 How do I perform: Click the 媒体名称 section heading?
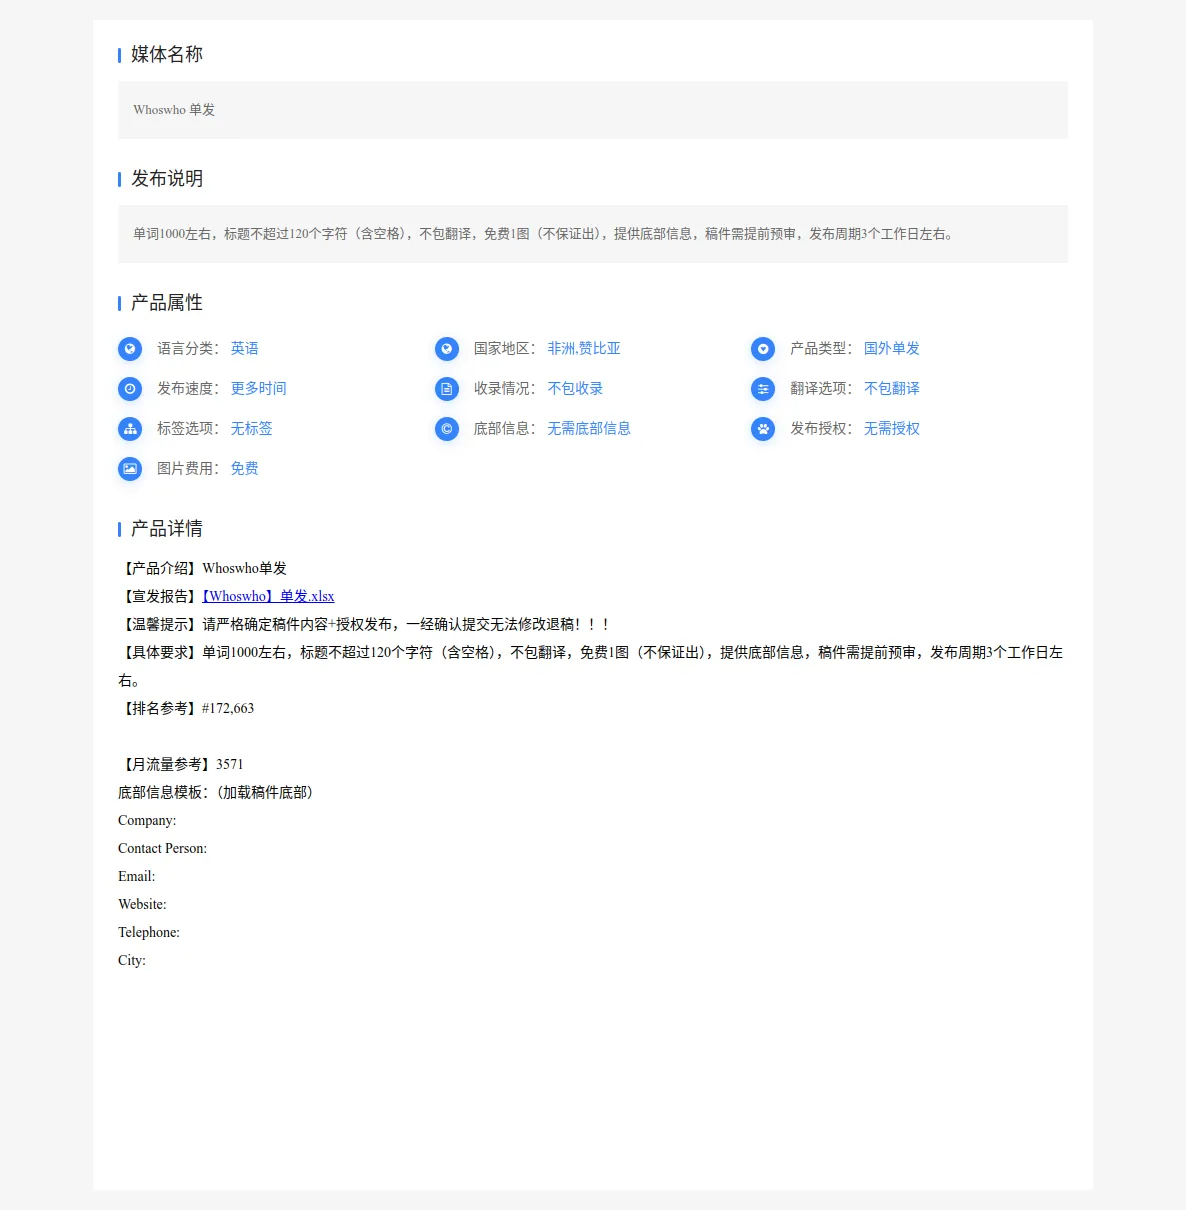(x=167, y=54)
